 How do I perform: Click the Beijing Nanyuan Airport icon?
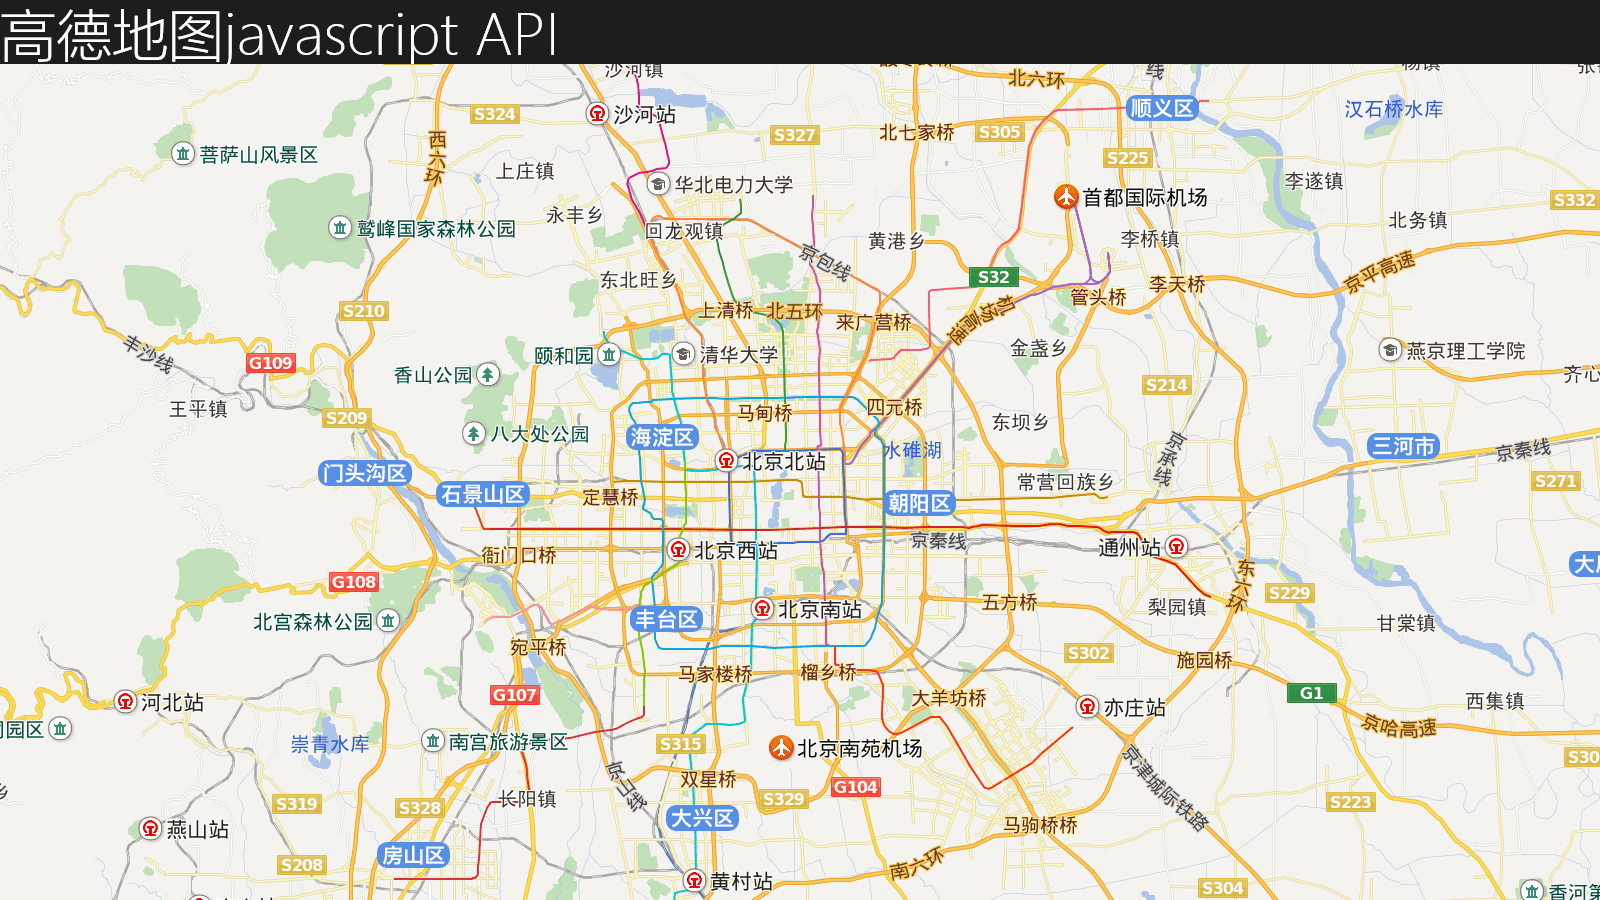(781, 748)
